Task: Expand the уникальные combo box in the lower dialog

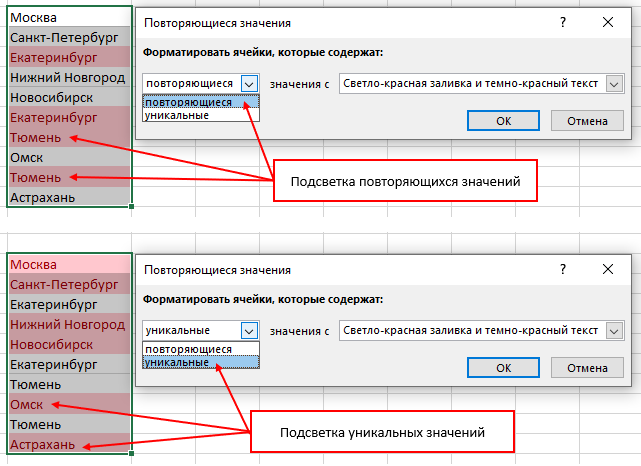Action: pos(249,331)
